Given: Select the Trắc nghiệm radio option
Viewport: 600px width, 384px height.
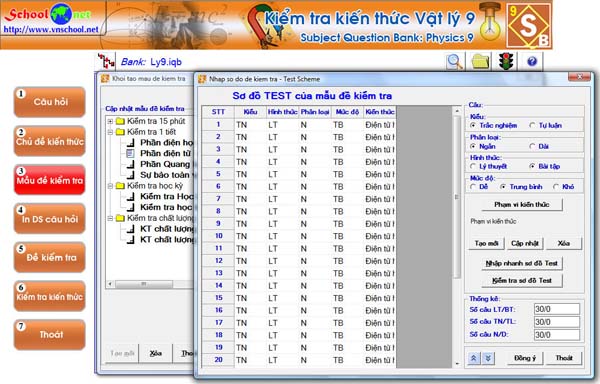Looking at the screenshot, I should 473,125.
